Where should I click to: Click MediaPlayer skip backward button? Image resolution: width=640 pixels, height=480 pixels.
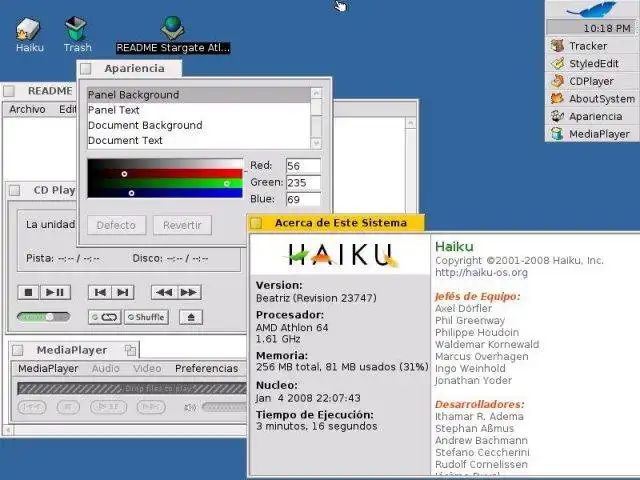point(32,407)
